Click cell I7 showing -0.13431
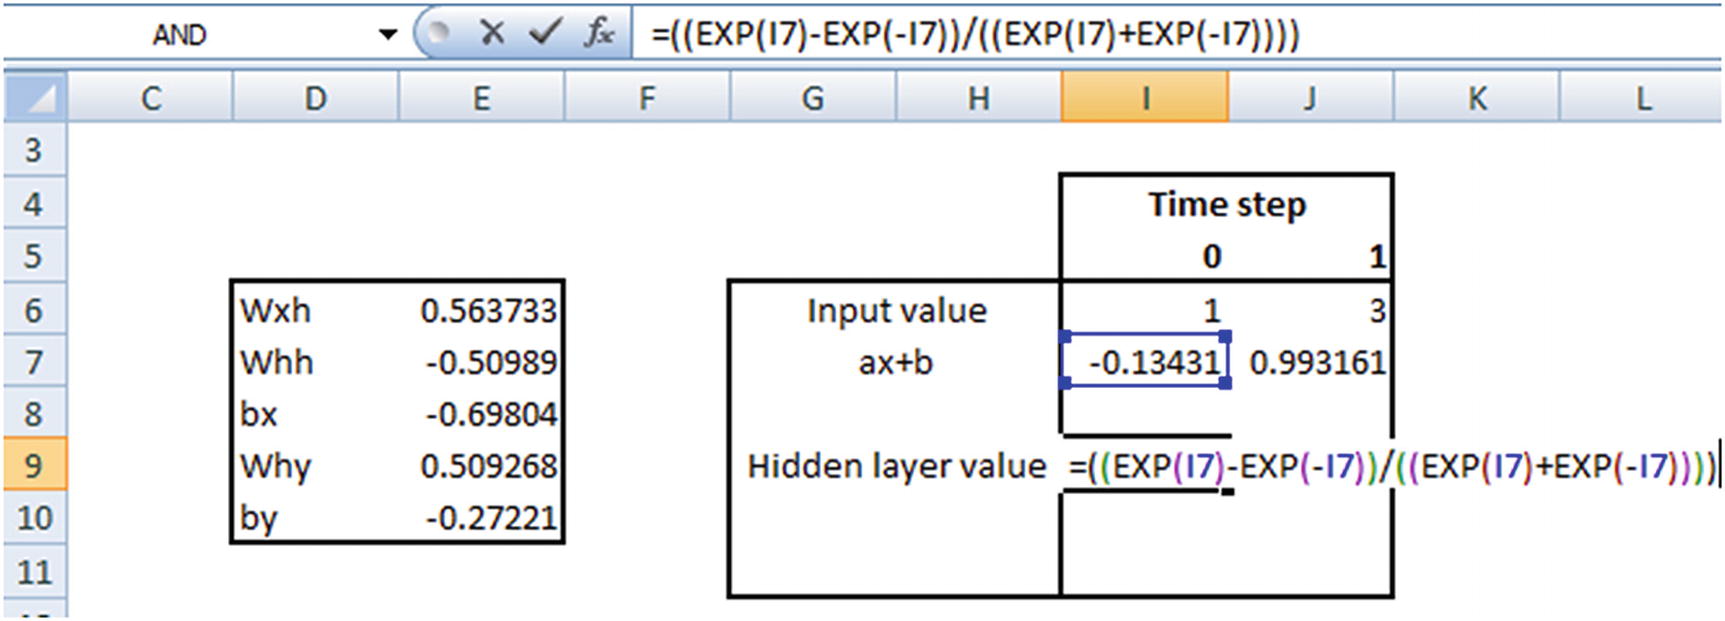The image size is (1725, 621). [1145, 362]
